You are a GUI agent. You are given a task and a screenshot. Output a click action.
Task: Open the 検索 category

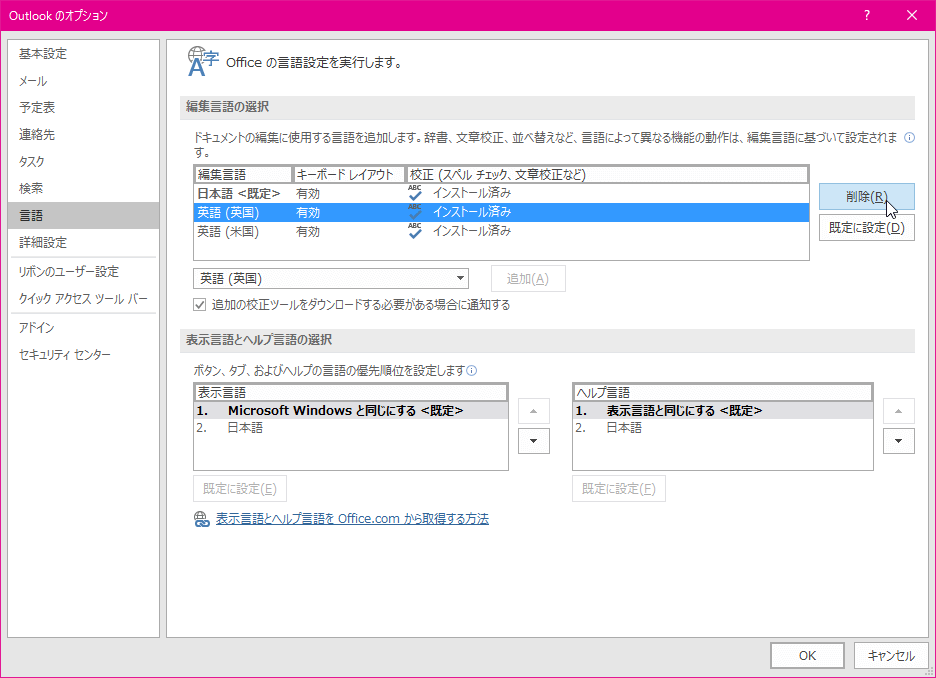point(84,188)
